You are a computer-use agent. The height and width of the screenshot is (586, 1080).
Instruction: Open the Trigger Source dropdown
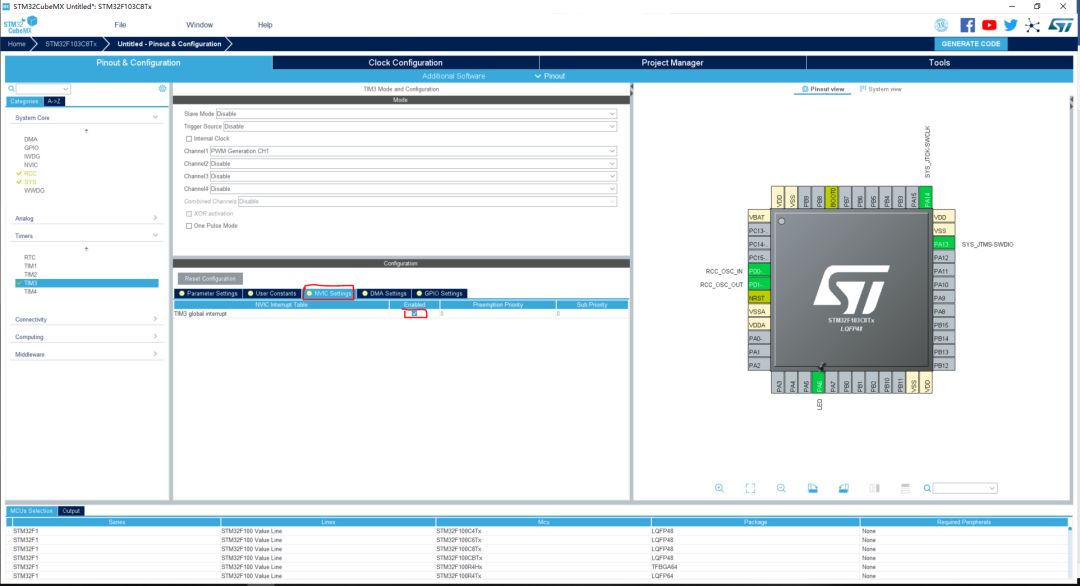coord(419,127)
